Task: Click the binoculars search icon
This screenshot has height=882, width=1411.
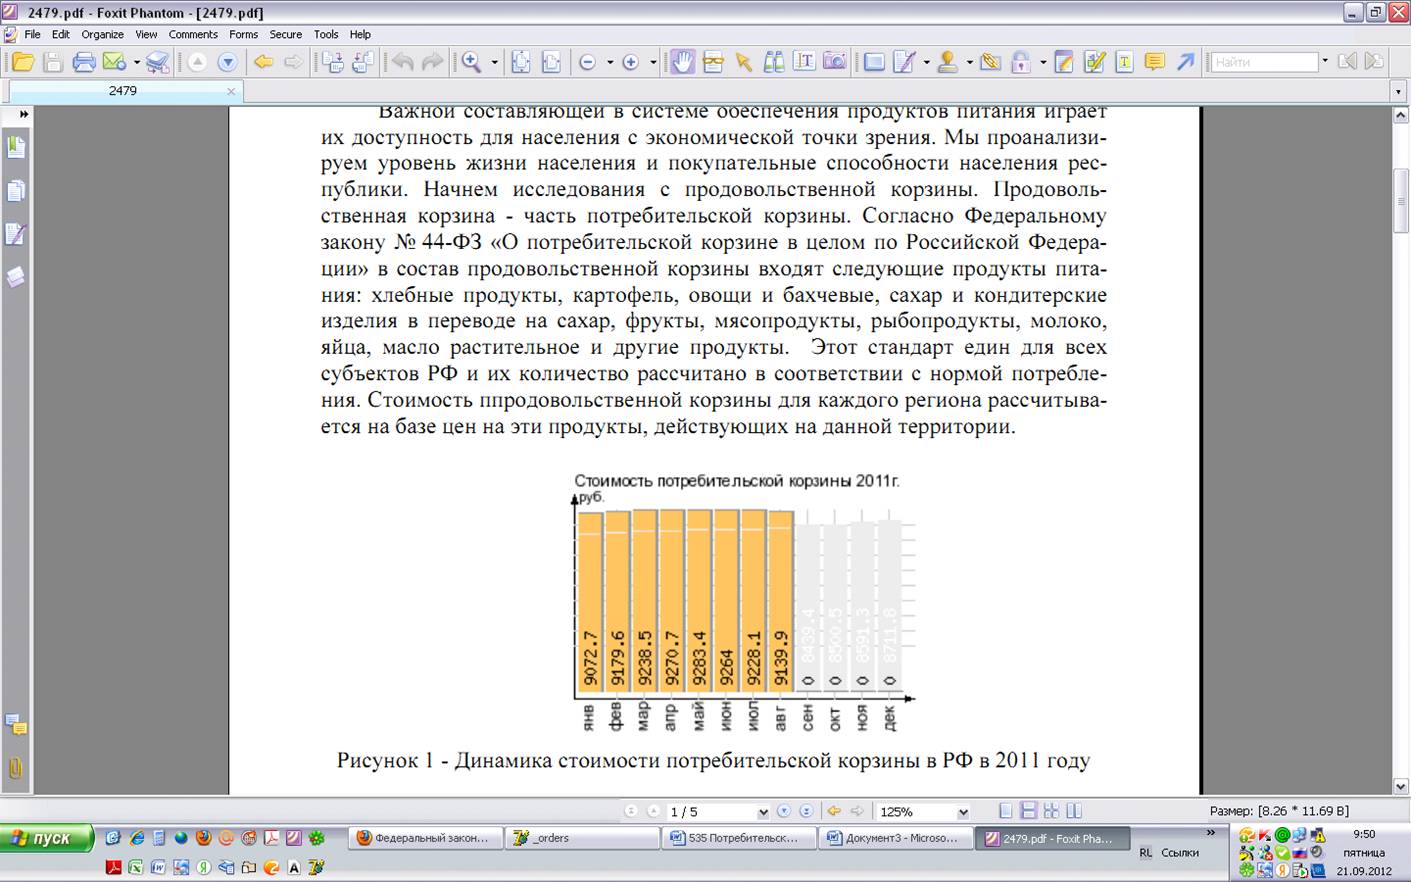Action: 773,62
